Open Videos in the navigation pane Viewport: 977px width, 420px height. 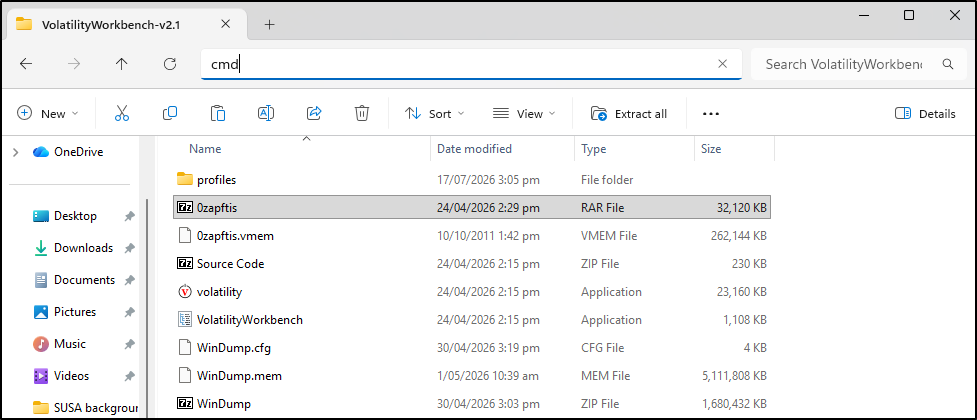[71, 376]
